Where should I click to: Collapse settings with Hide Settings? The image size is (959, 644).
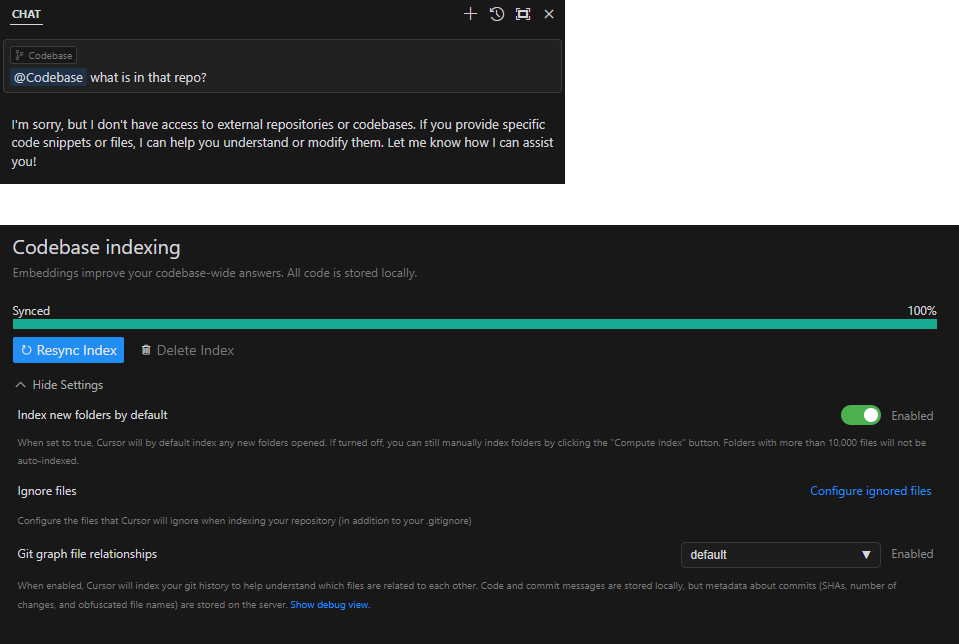(59, 385)
